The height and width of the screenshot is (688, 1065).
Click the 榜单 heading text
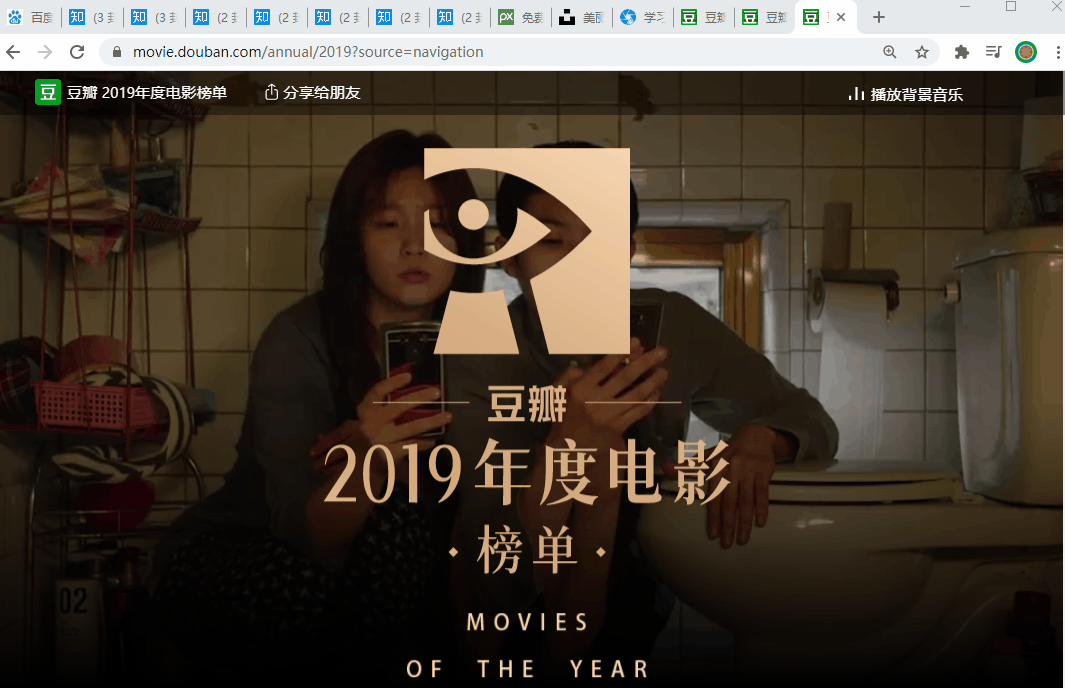click(527, 550)
